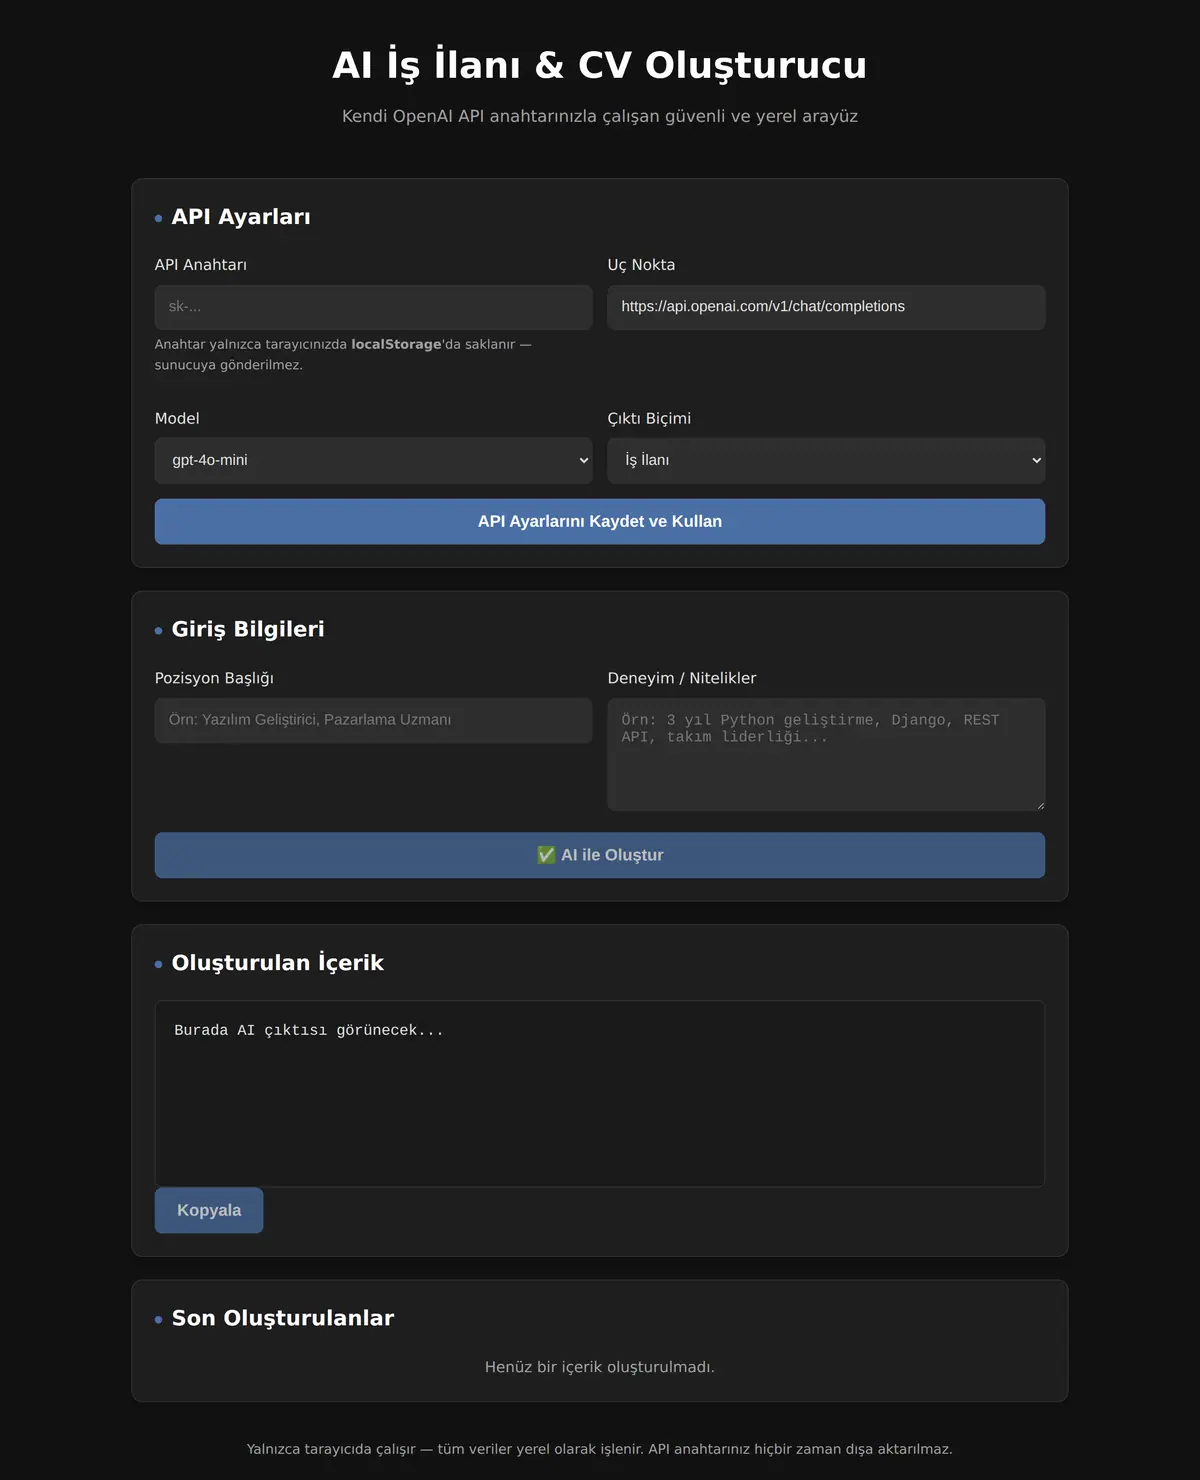Click the Son Oluşturulanlar section heading
This screenshot has height=1480, width=1200.
point(283,1318)
